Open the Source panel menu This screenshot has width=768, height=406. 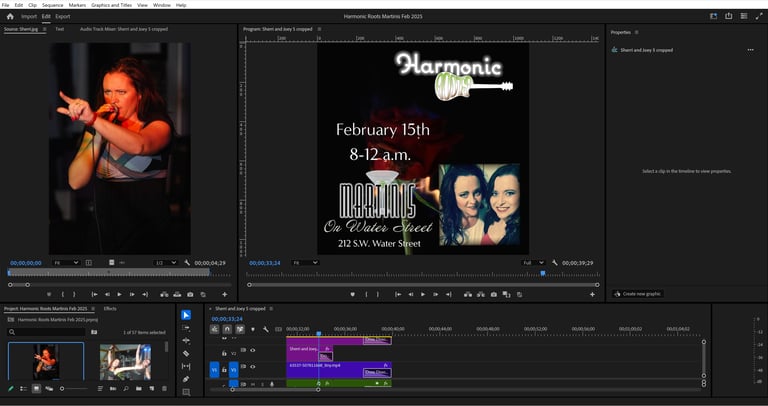click(x=45, y=29)
